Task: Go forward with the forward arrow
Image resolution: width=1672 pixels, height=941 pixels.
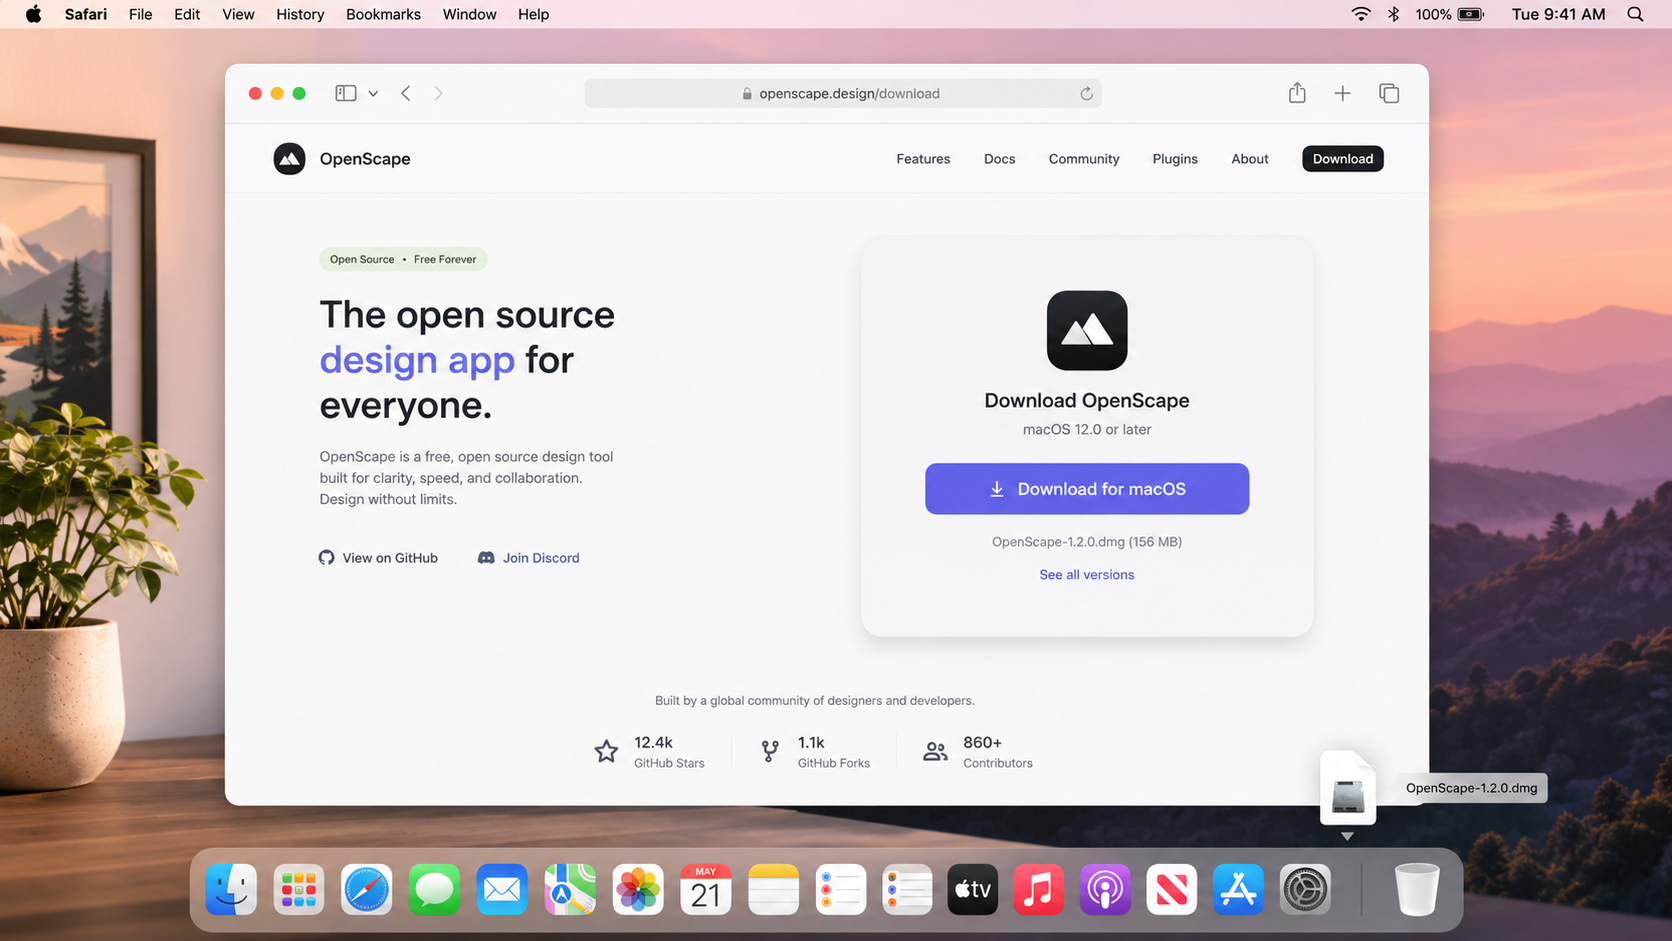Action: [x=438, y=93]
